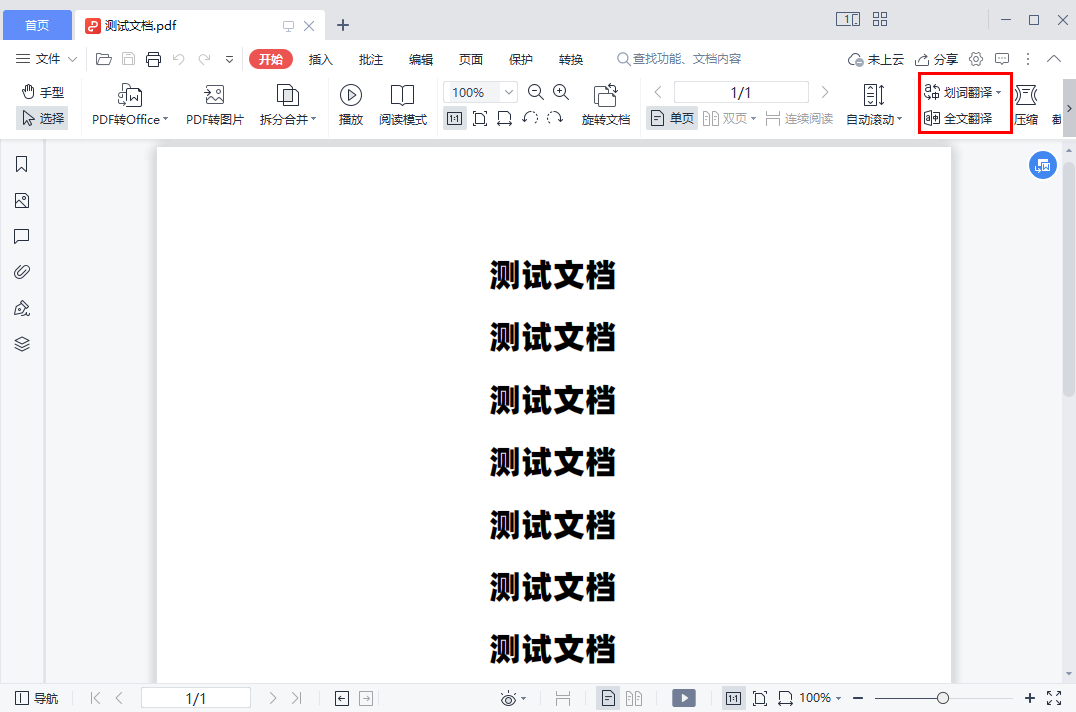Open bookmark panel in left sidebar

[x=22, y=165]
